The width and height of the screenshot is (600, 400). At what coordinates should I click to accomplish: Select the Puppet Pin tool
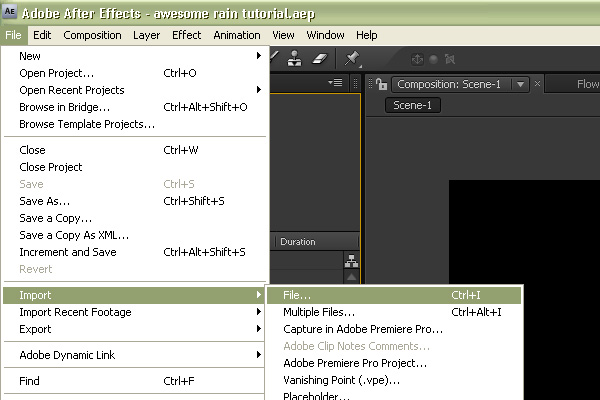point(352,59)
